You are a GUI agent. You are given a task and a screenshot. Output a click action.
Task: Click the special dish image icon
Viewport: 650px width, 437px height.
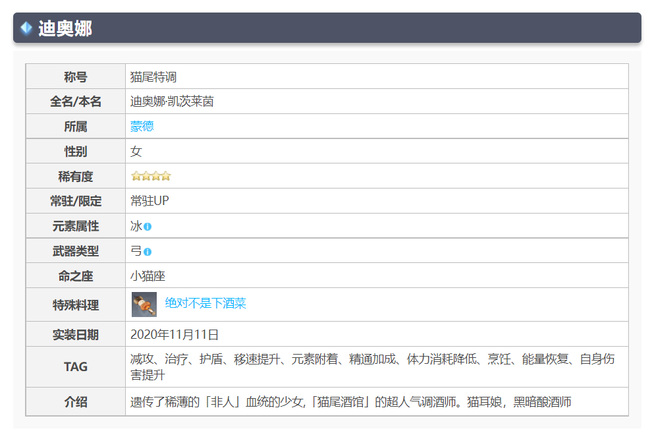pyautogui.click(x=144, y=304)
